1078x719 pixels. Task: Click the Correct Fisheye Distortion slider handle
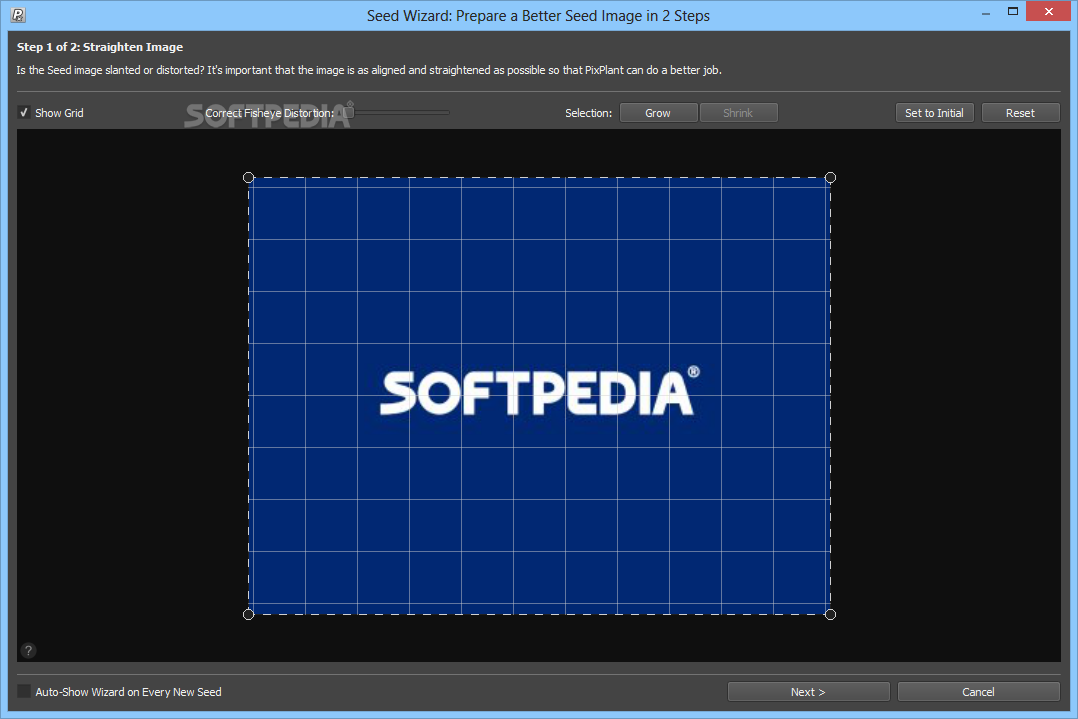[x=349, y=111]
